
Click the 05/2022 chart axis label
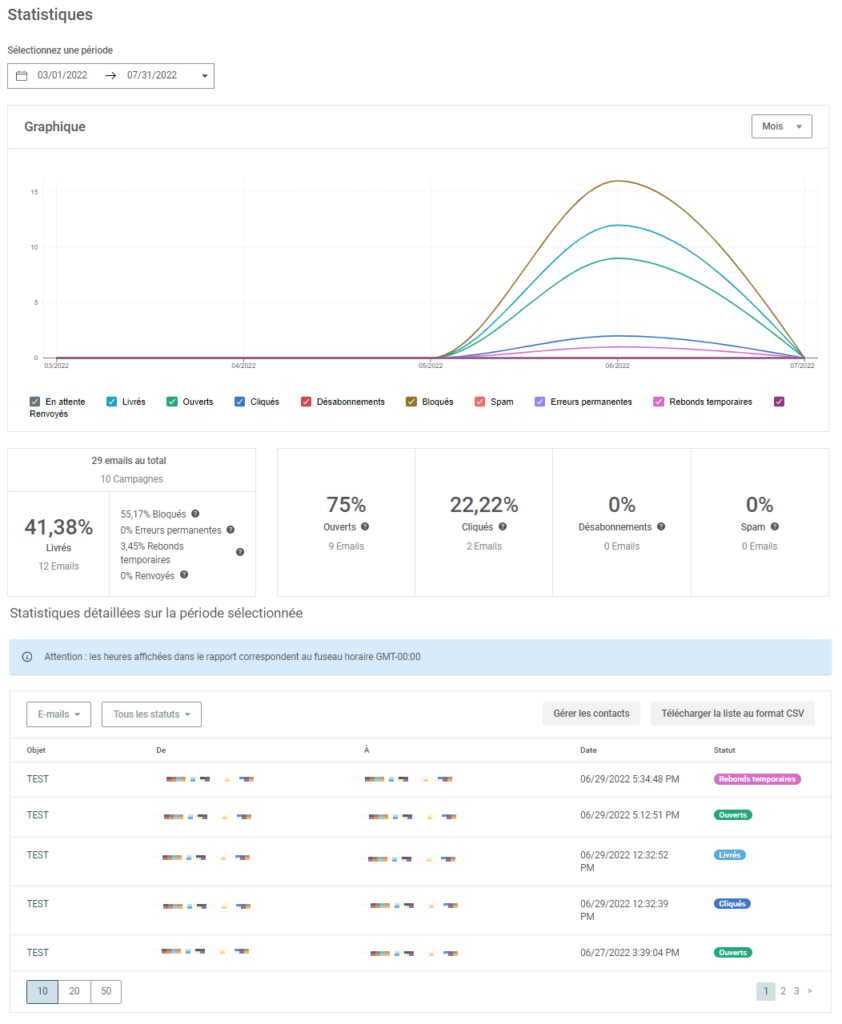tap(430, 366)
